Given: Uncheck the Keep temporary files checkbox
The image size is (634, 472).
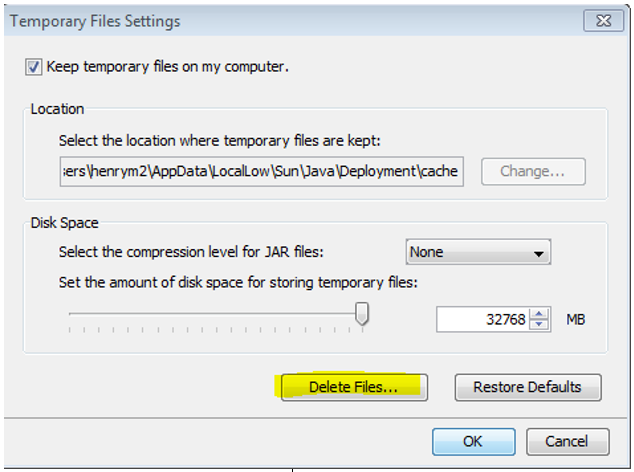Looking at the screenshot, I should point(33,67).
